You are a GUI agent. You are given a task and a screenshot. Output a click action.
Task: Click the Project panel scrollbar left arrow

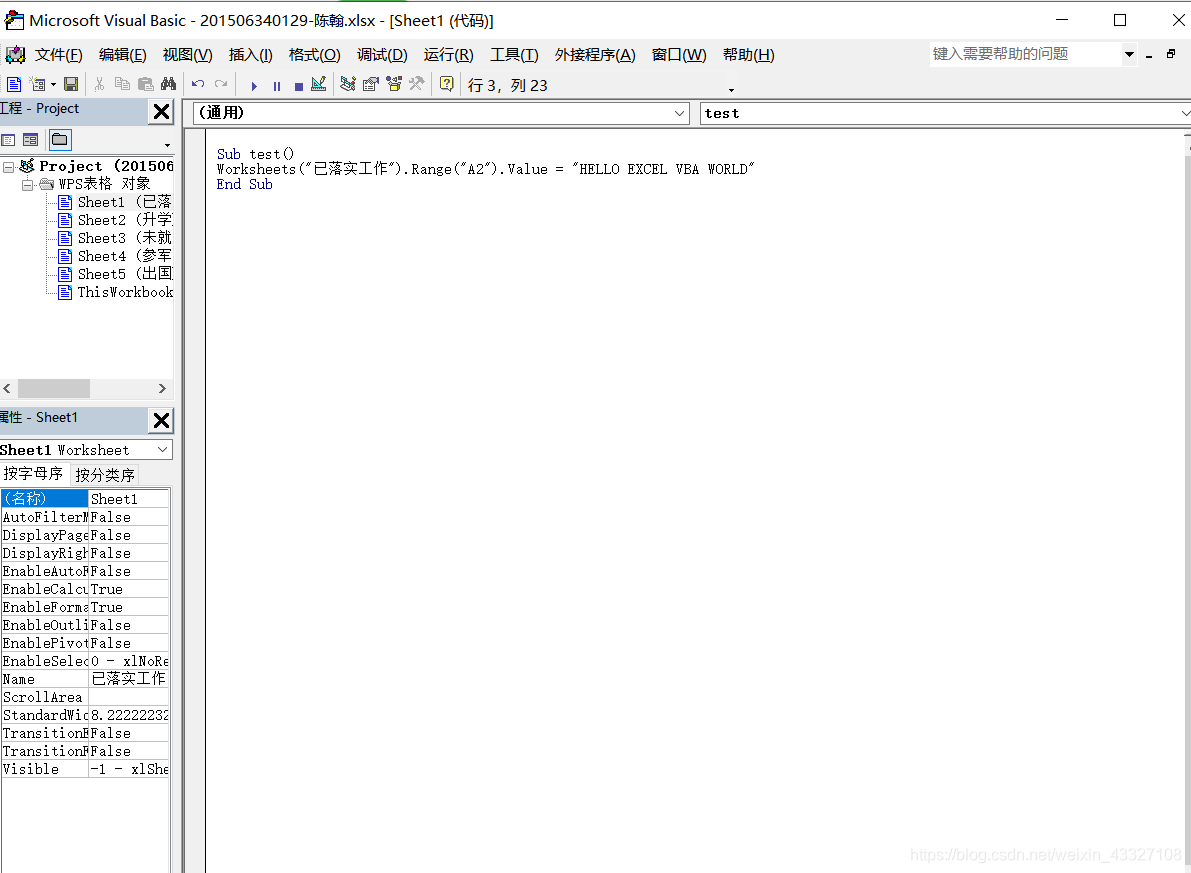click(x=7, y=388)
